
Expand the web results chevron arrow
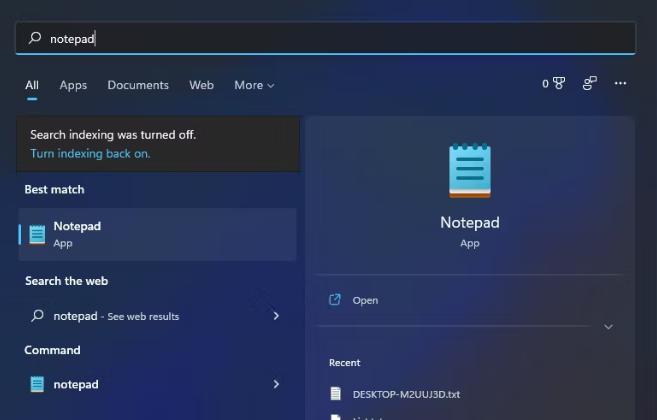tap(276, 316)
